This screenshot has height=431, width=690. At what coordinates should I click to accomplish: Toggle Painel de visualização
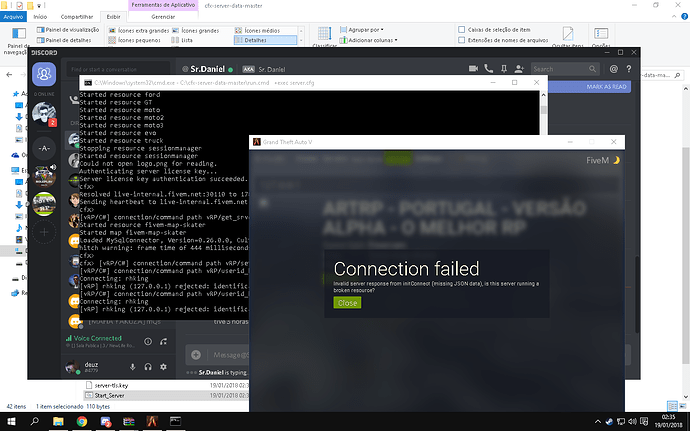(68, 30)
